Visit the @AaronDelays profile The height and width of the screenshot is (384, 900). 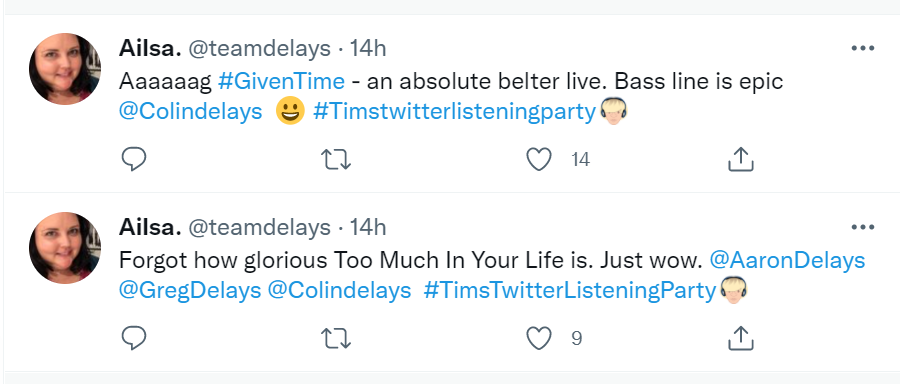(788, 261)
